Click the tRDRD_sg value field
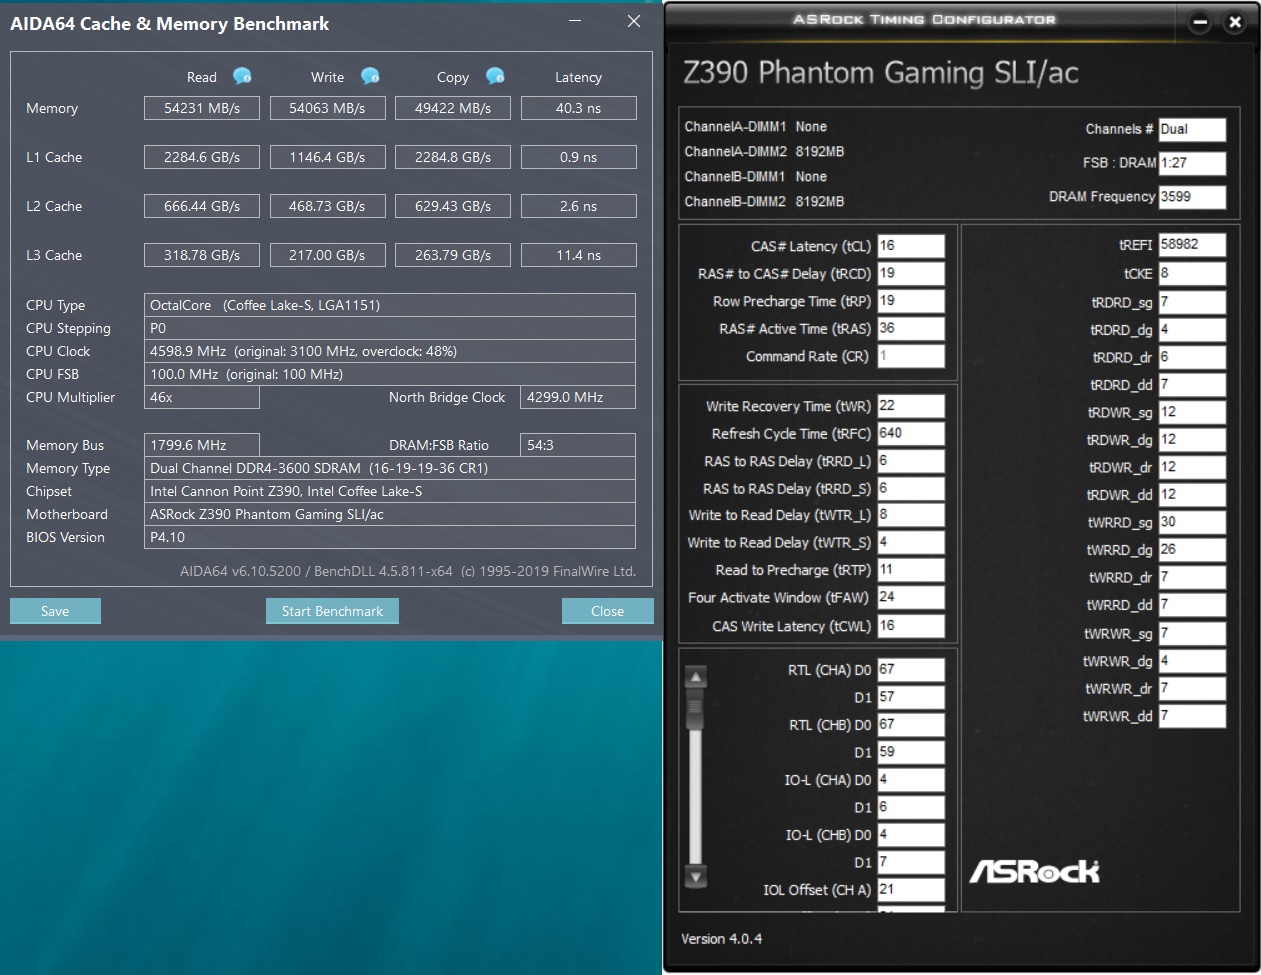This screenshot has height=975, width=1261. 1192,302
